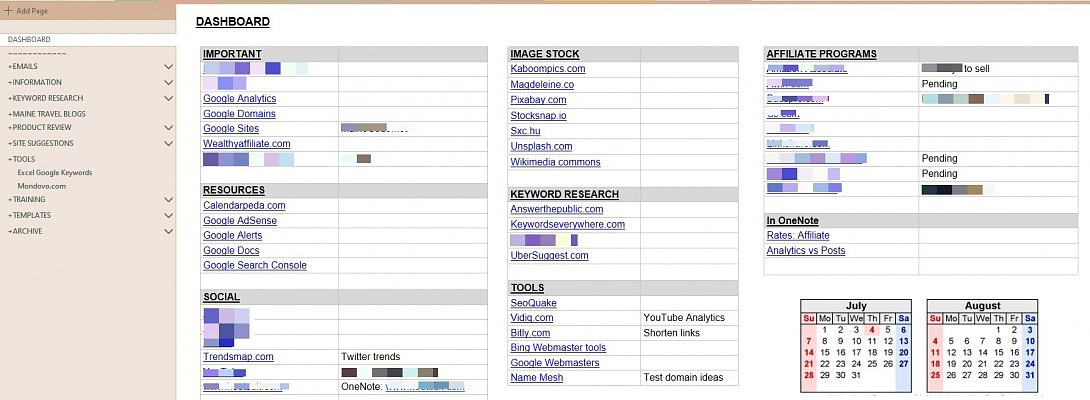Open the Mondovo.com subpage
1090x400 pixels.
[42, 186]
